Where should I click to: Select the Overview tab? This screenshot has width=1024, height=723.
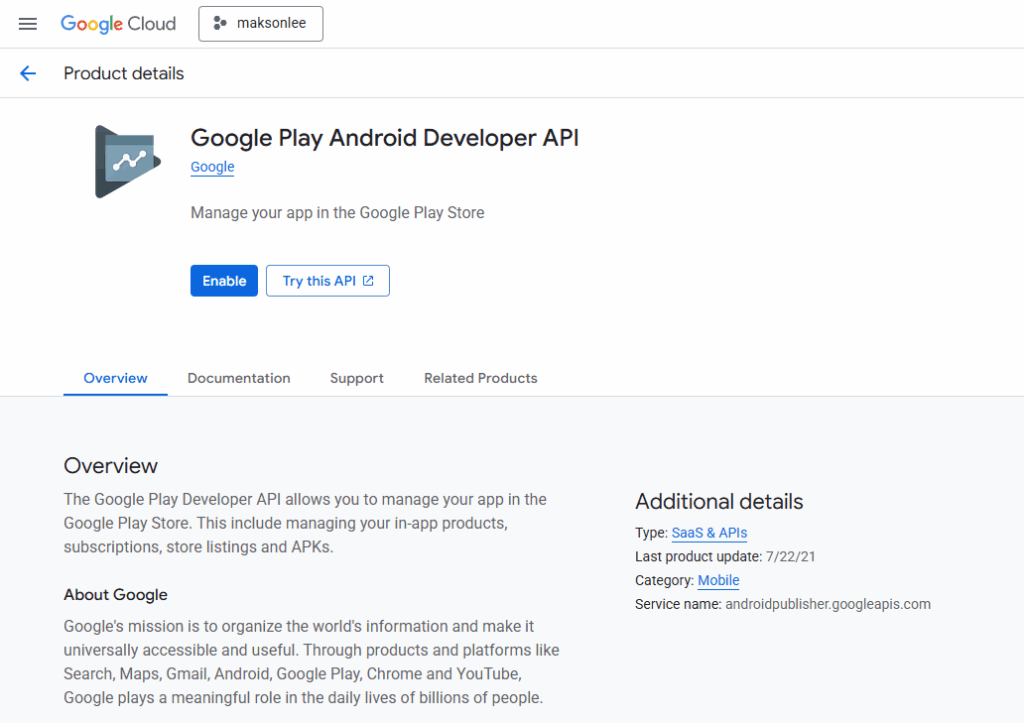[115, 378]
